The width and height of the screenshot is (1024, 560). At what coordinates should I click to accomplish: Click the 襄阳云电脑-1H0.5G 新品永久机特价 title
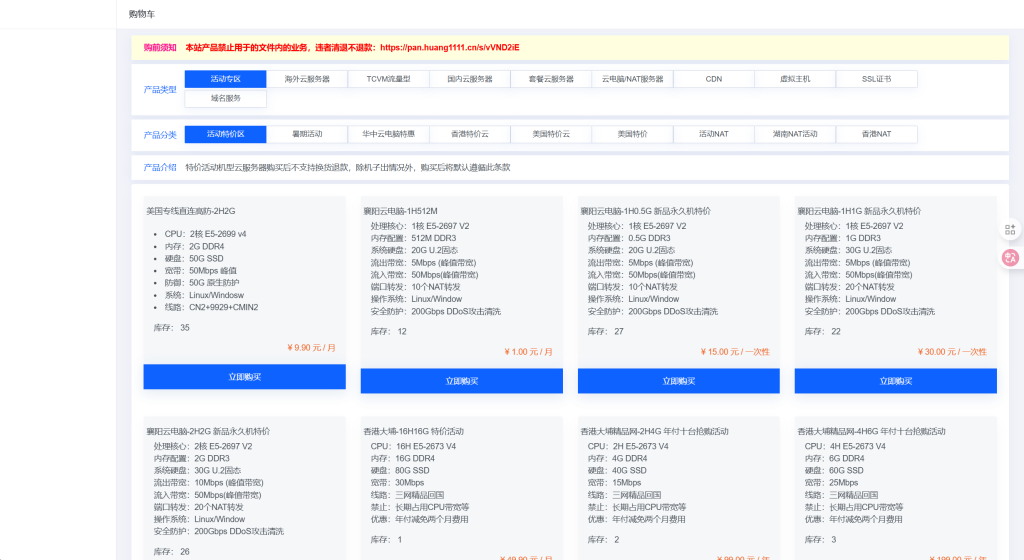click(x=645, y=211)
